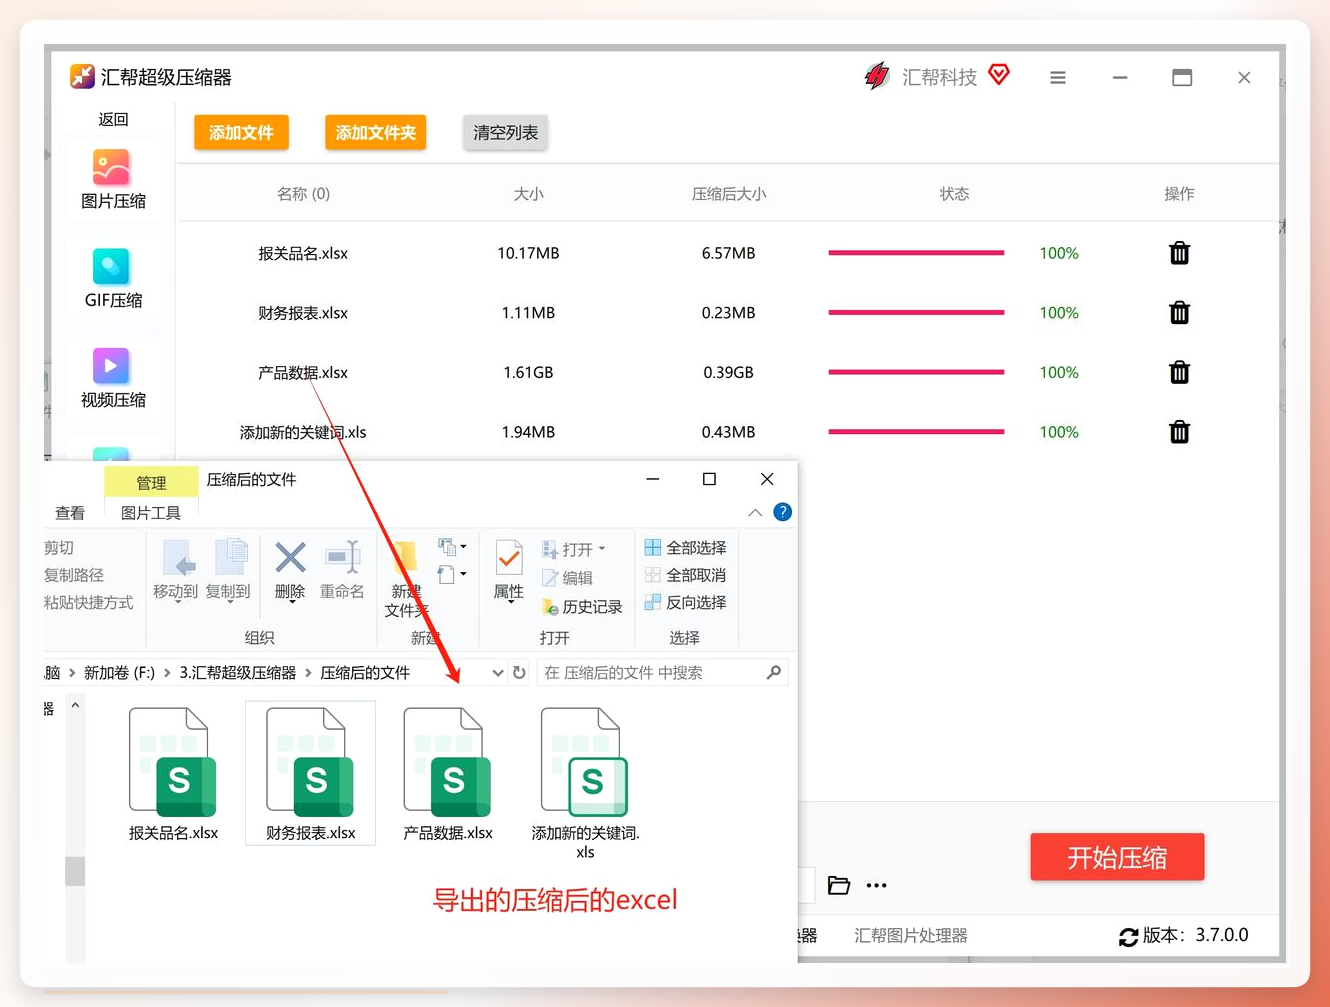The width and height of the screenshot is (1330, 1007).
Task: Click the 汇帮超级压缩器 app logo
Action: (82, 77)
